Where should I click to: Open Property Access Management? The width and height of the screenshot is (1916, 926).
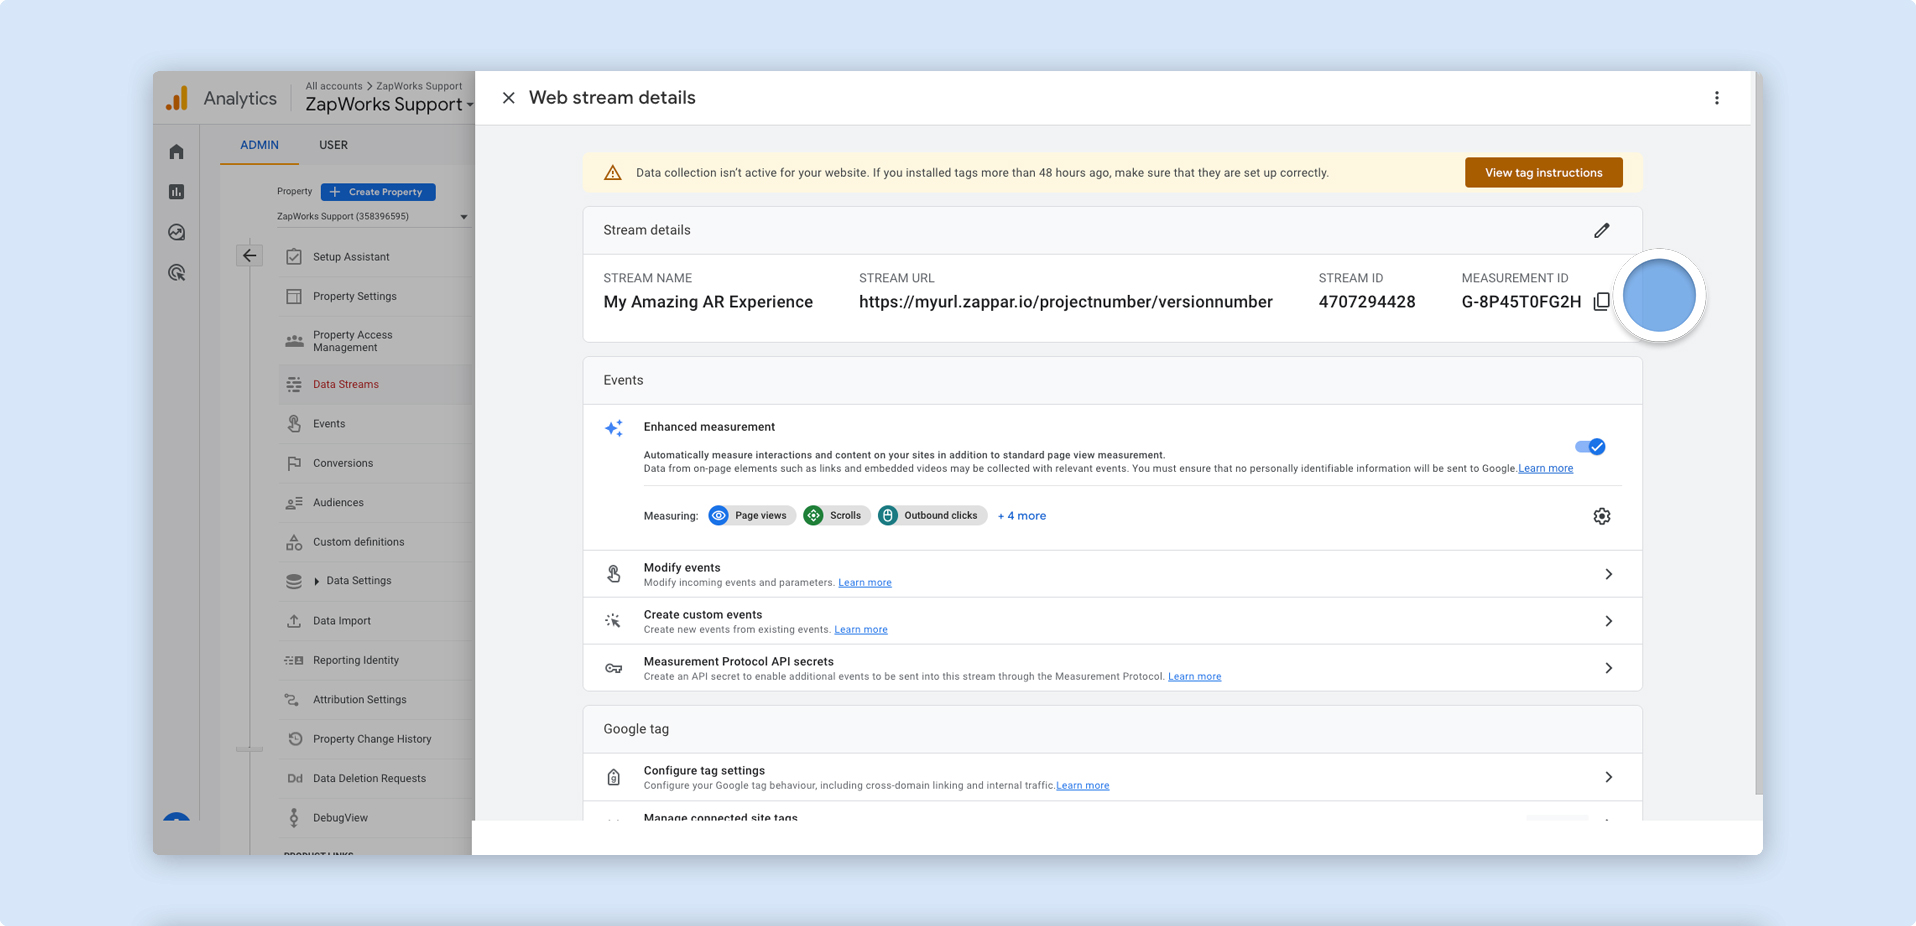(352, 341)
